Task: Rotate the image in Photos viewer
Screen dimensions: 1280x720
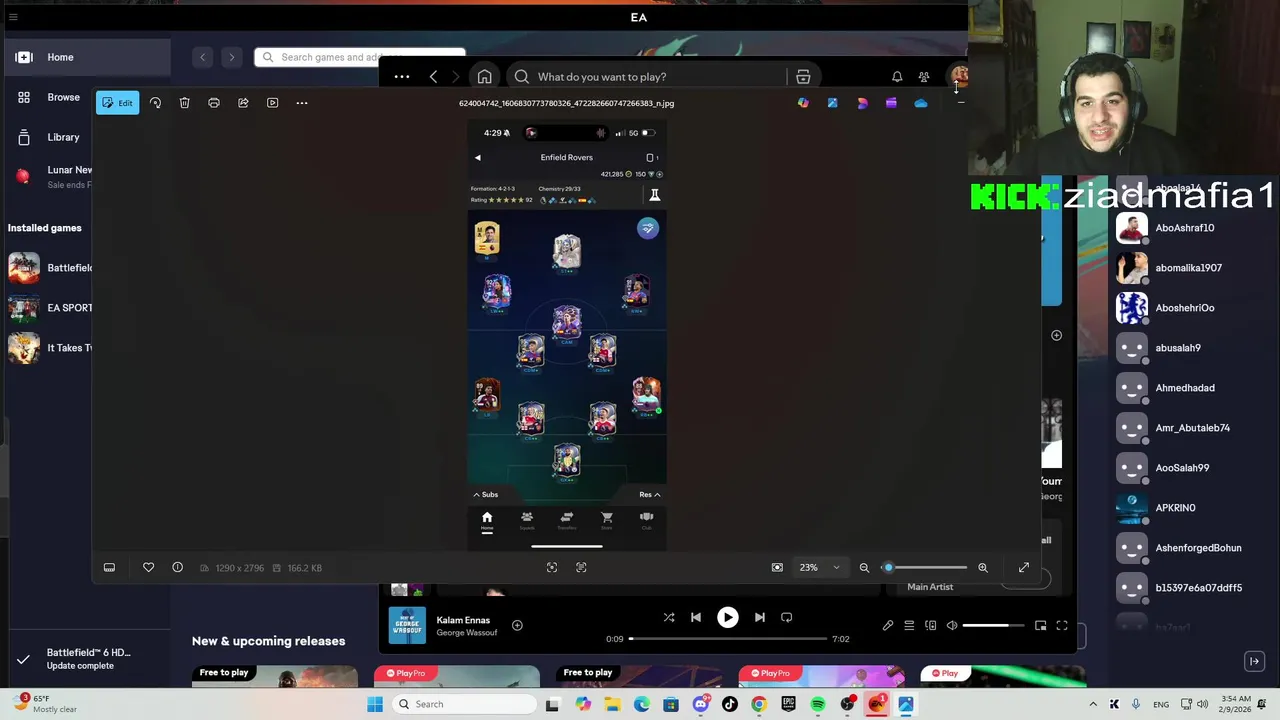Action: pyautogui.click(x=155, y=103)
